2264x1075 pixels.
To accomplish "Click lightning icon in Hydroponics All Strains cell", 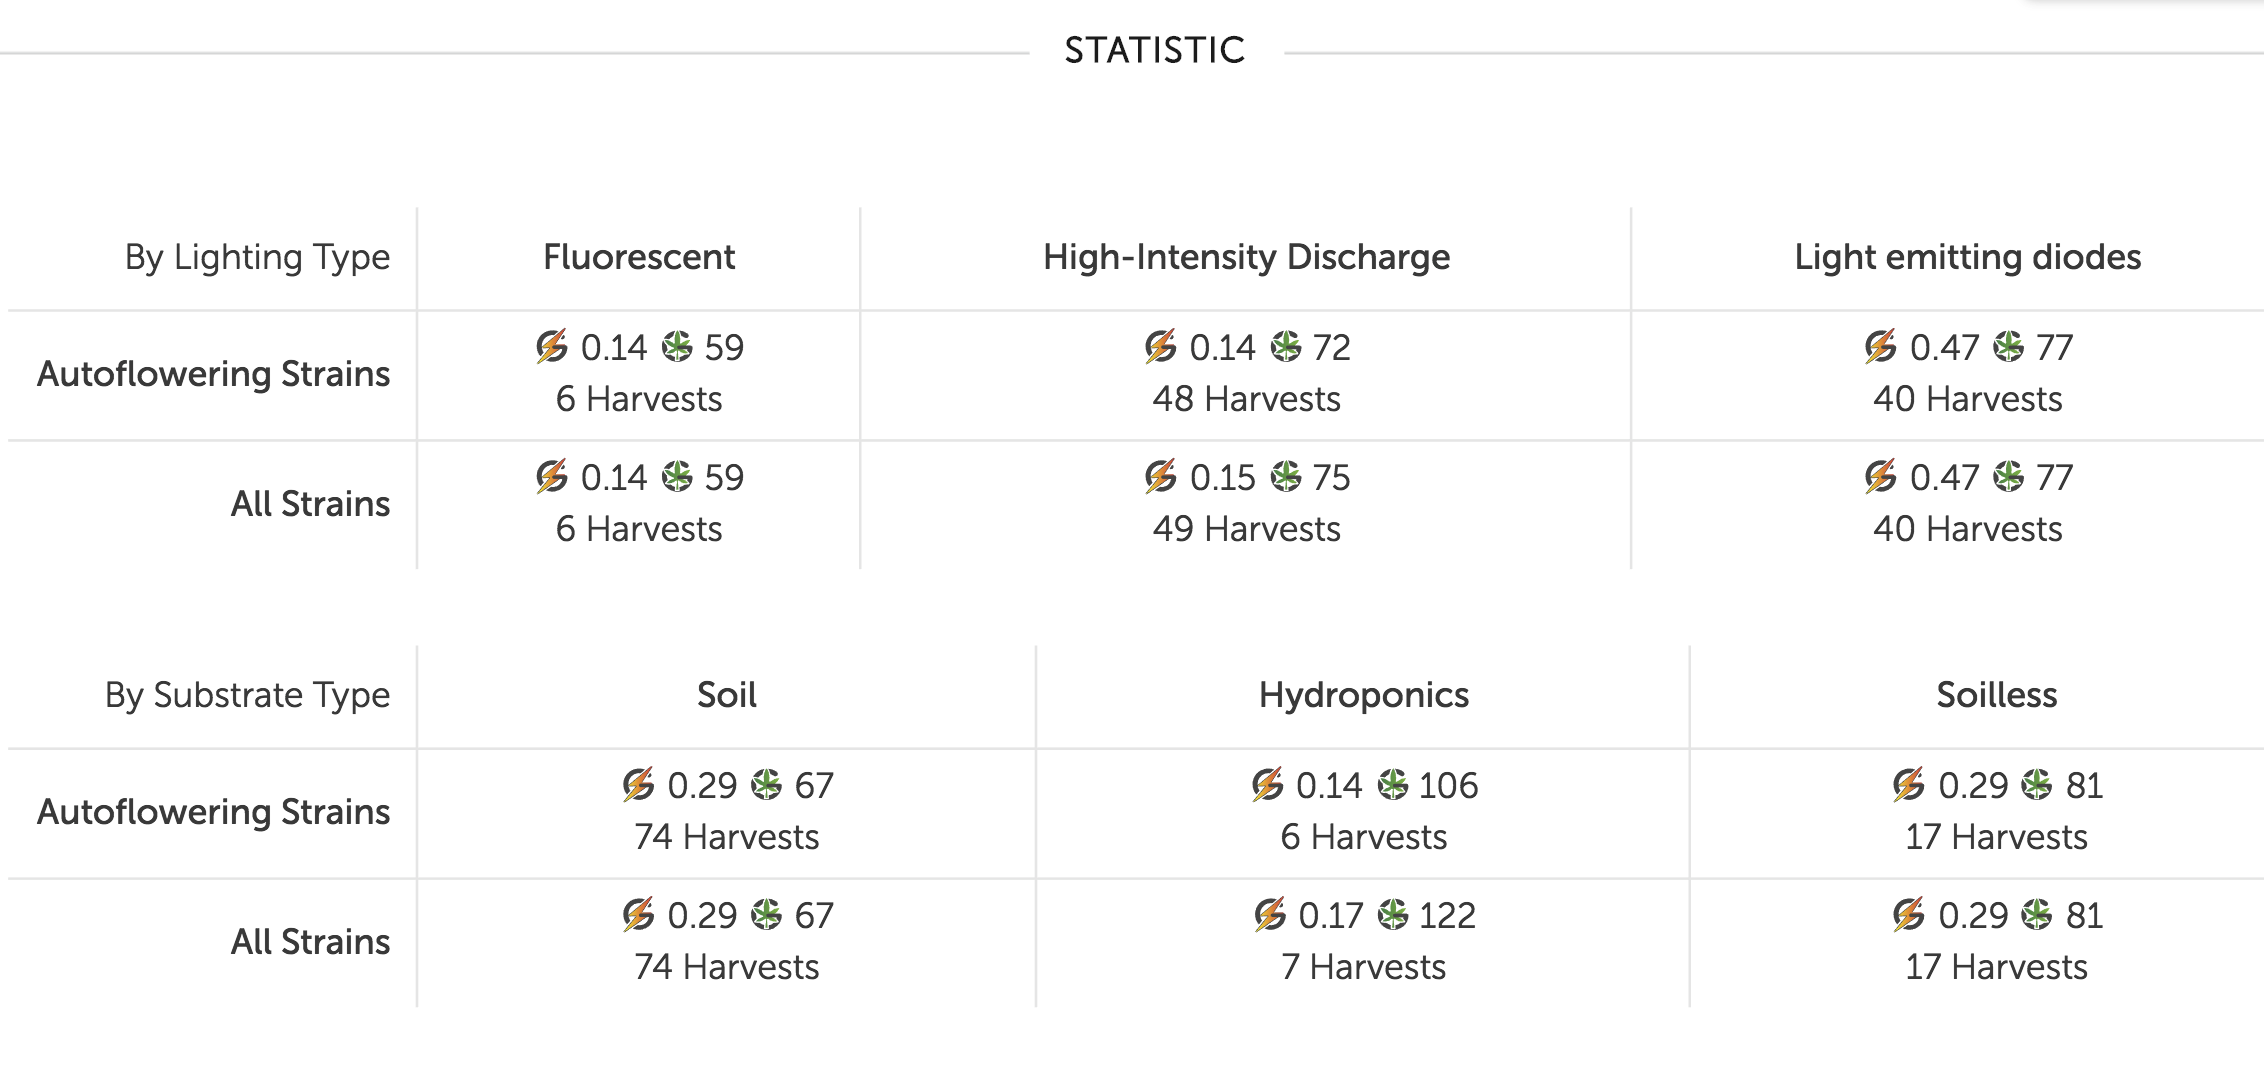I will tap(1269, 915).
